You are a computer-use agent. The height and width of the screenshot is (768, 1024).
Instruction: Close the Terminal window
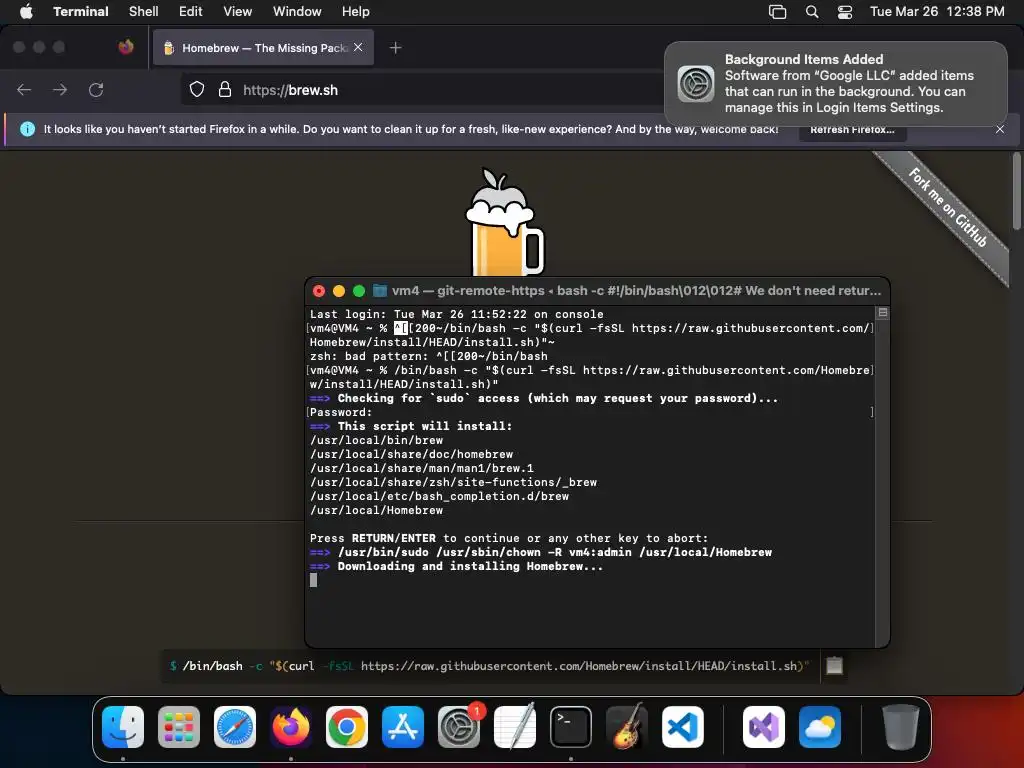pos(319,291)
